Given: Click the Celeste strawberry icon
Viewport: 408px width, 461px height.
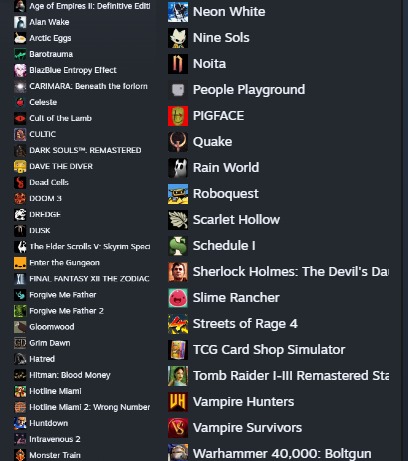Looking at the screenshot, I should click(20, 102).
